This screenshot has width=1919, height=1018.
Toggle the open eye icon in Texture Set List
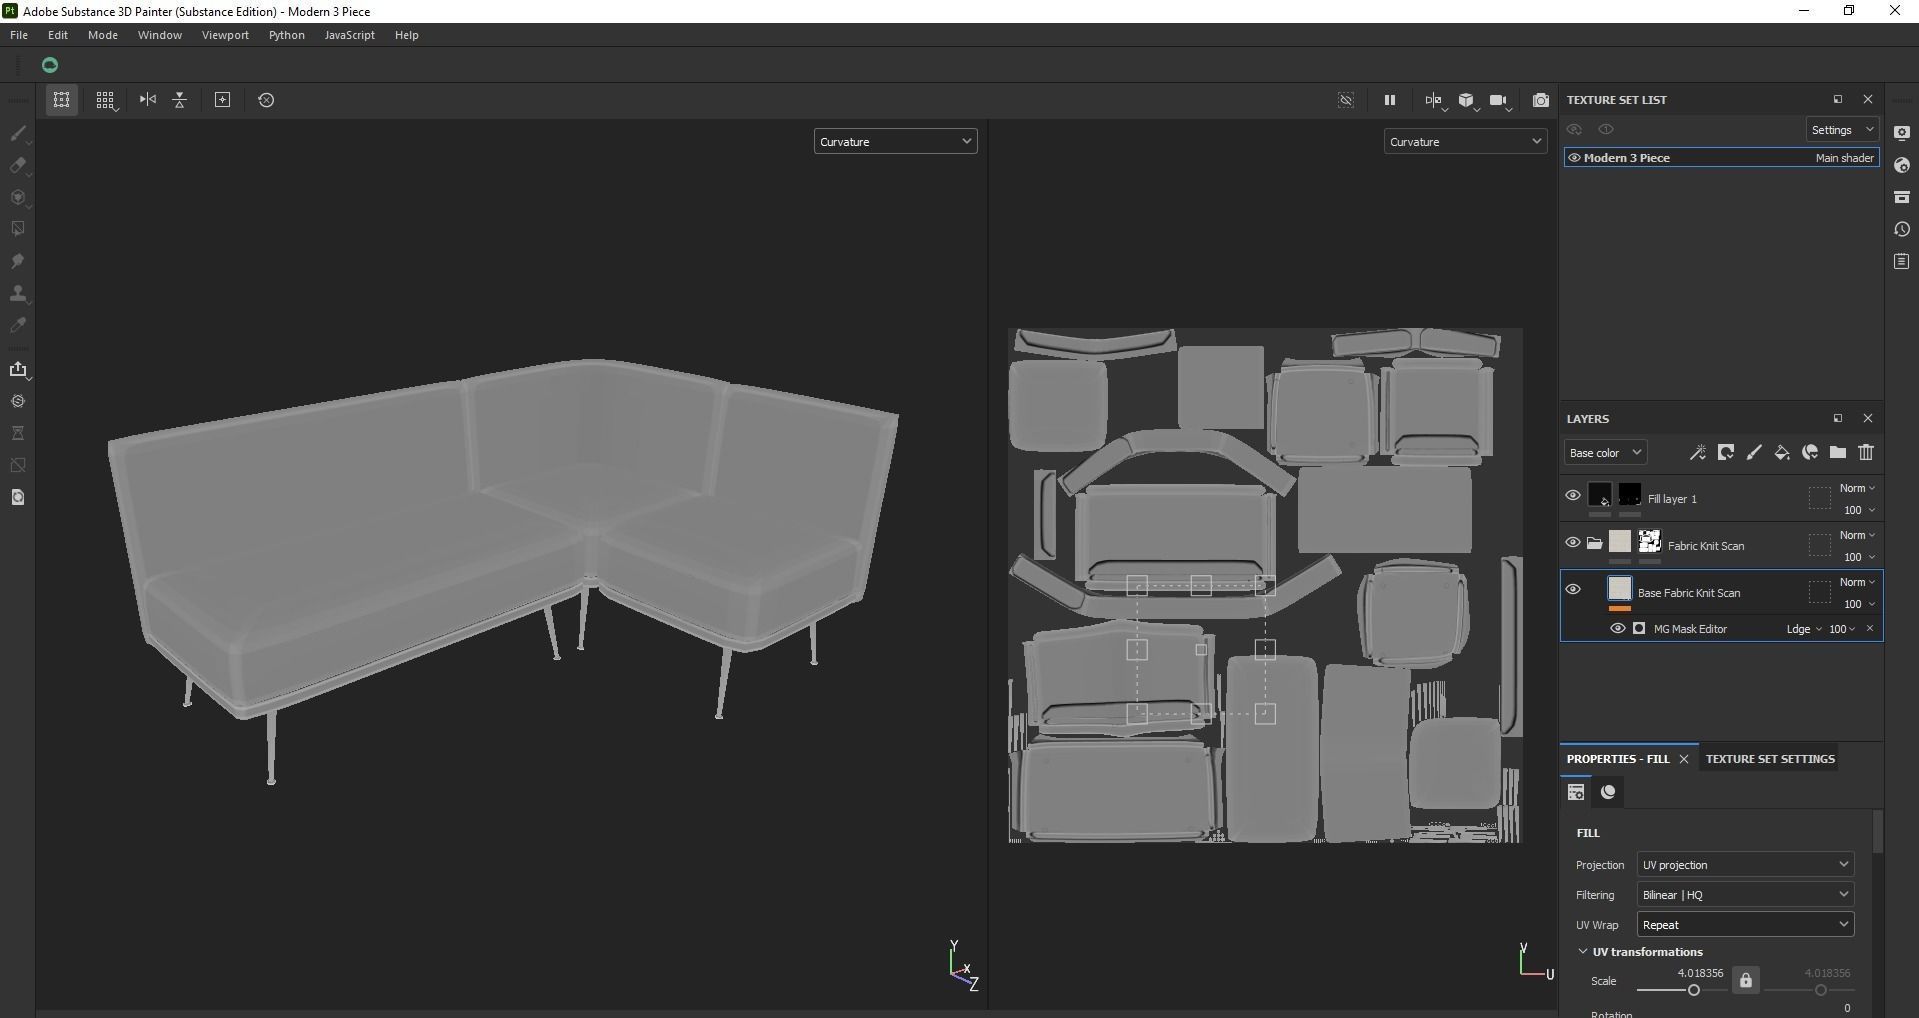[1606, 130]
